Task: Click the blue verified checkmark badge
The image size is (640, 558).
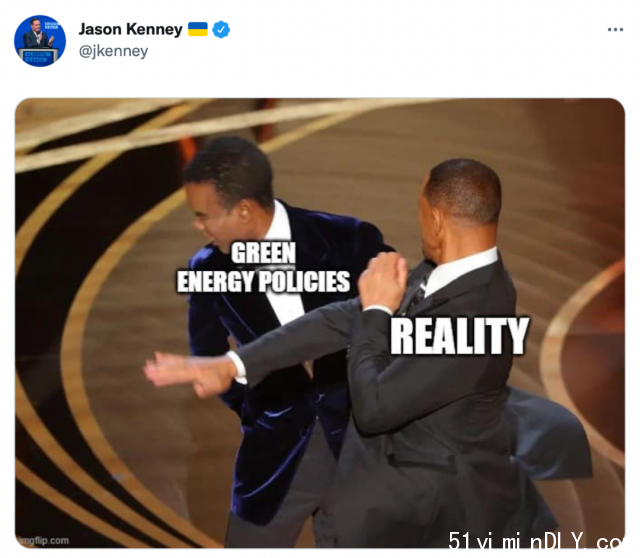Action: pos(221,29)
